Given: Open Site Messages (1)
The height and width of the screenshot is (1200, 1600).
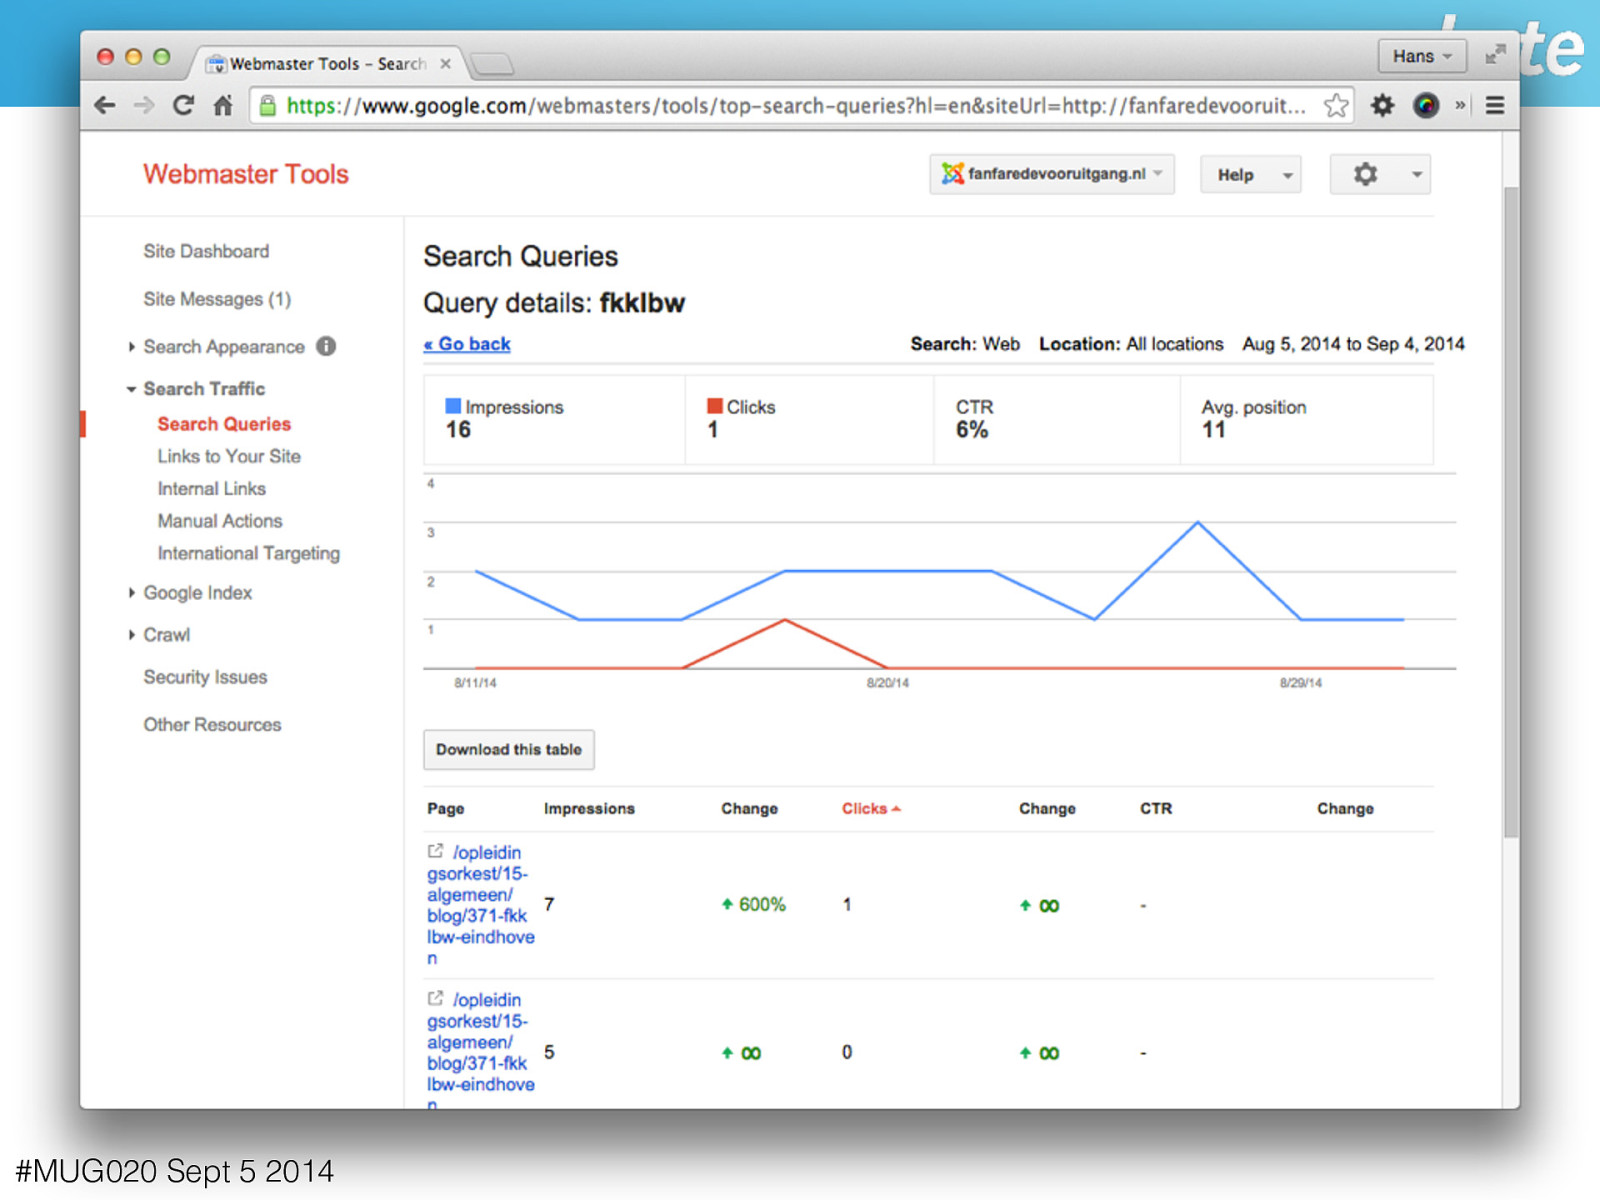Looking at the screenshot, I should pos(217,299).
